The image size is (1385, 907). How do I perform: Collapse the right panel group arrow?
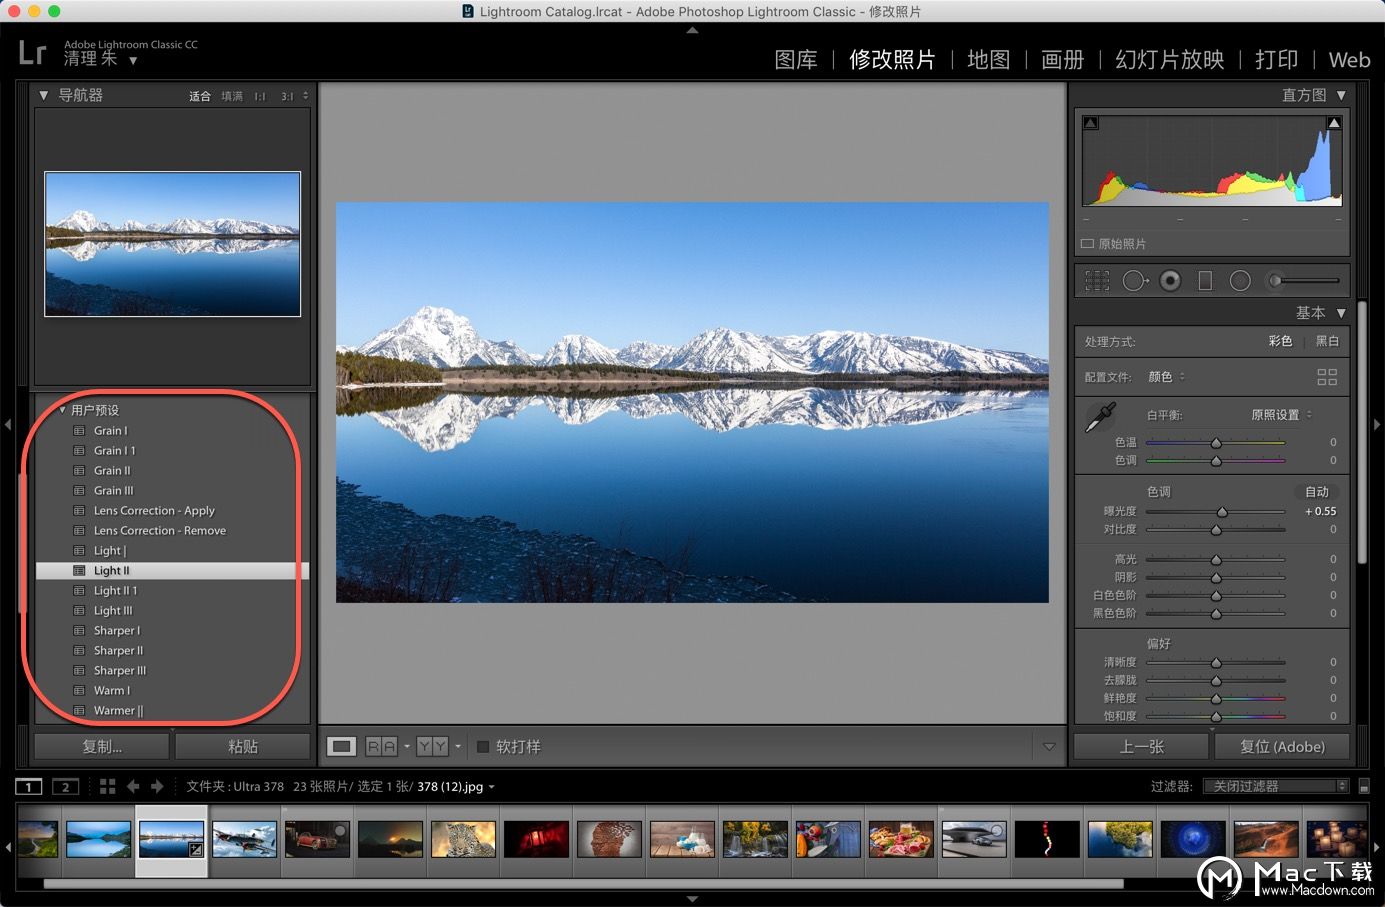[x=1377, y=425]
